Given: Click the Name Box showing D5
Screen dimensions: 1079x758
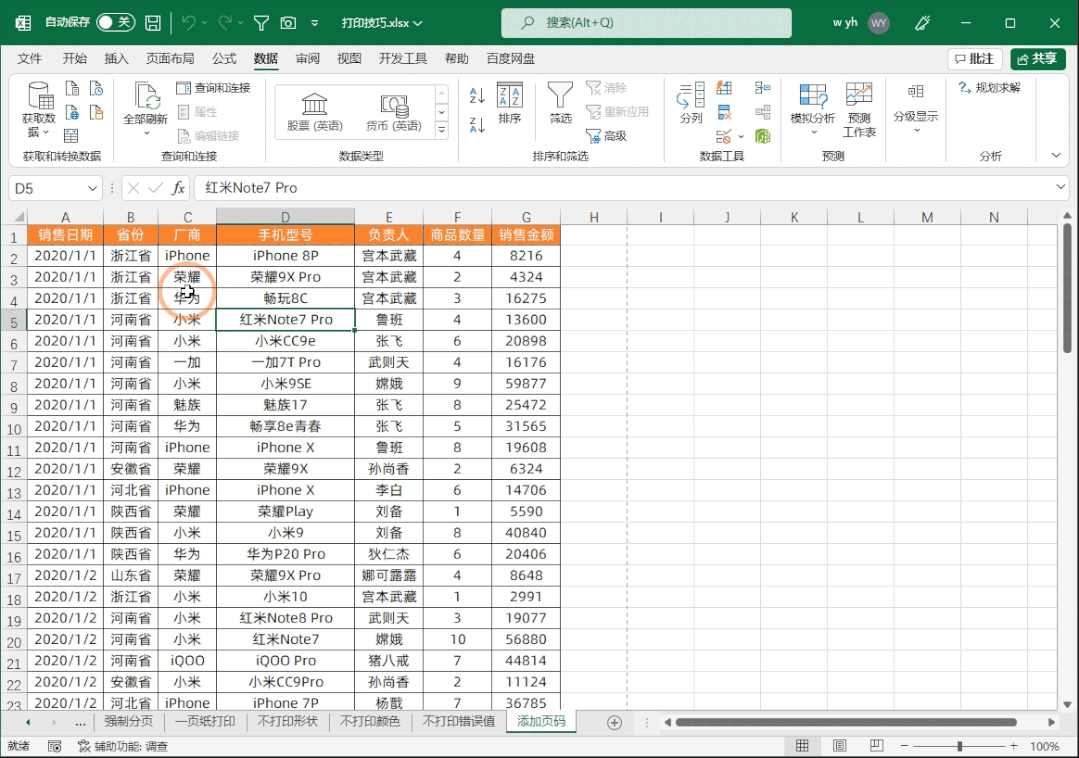Looking at the screenshot, I should click(55, 188).
